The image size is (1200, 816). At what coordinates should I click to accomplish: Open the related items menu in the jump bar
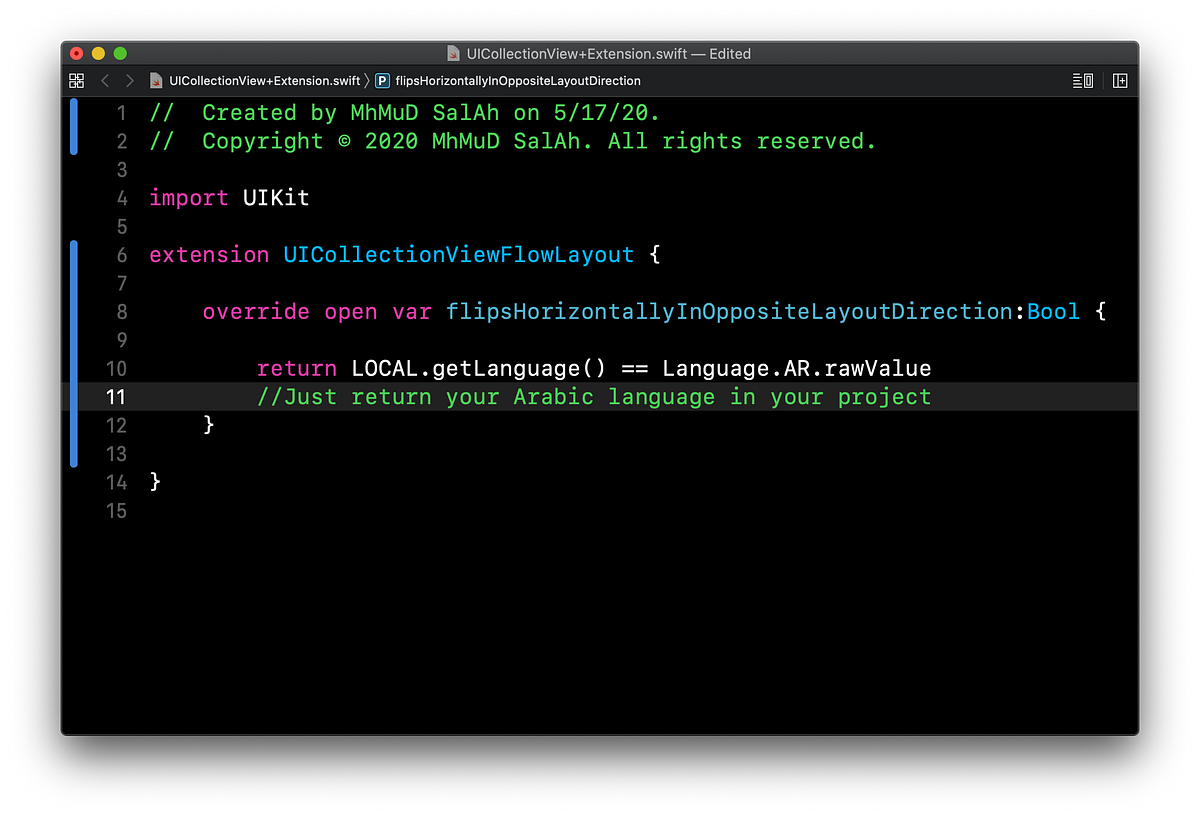pyautogui.click(x=76, y=81)
